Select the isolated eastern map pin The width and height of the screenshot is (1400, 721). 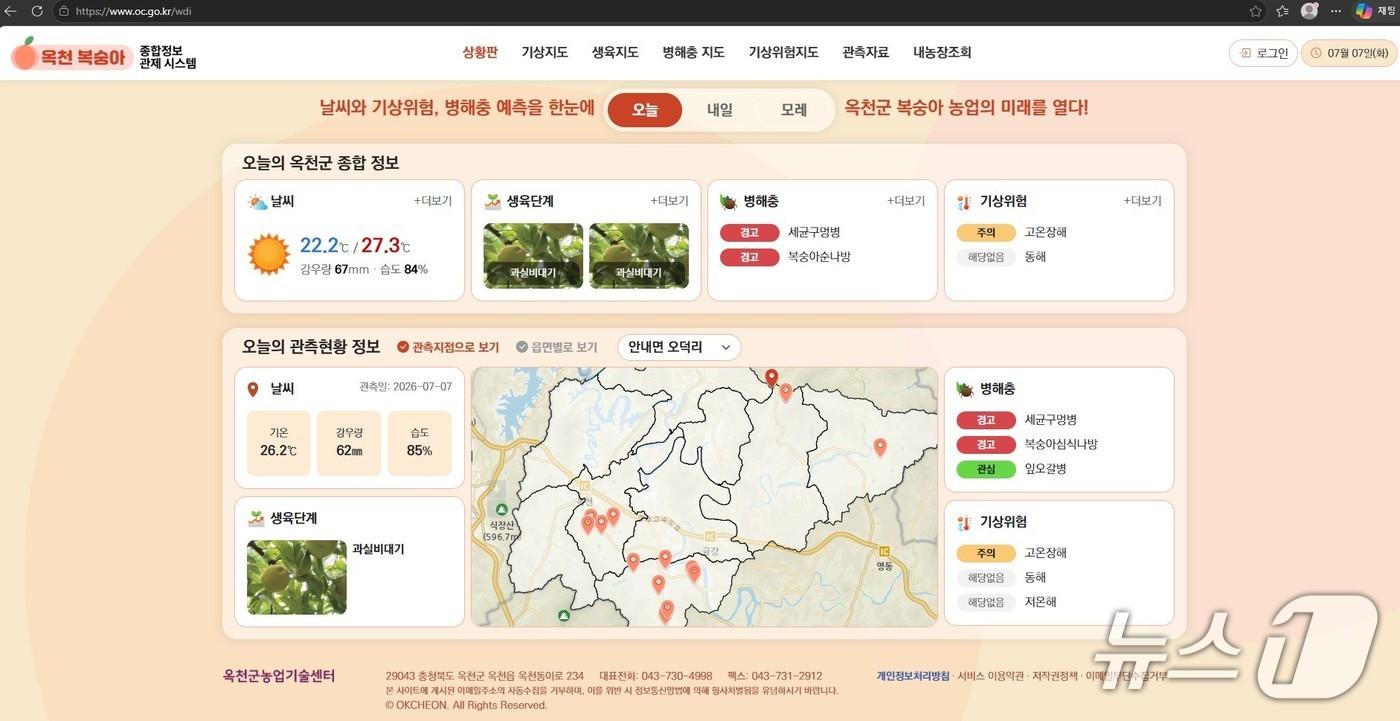(x=880, y=447)
